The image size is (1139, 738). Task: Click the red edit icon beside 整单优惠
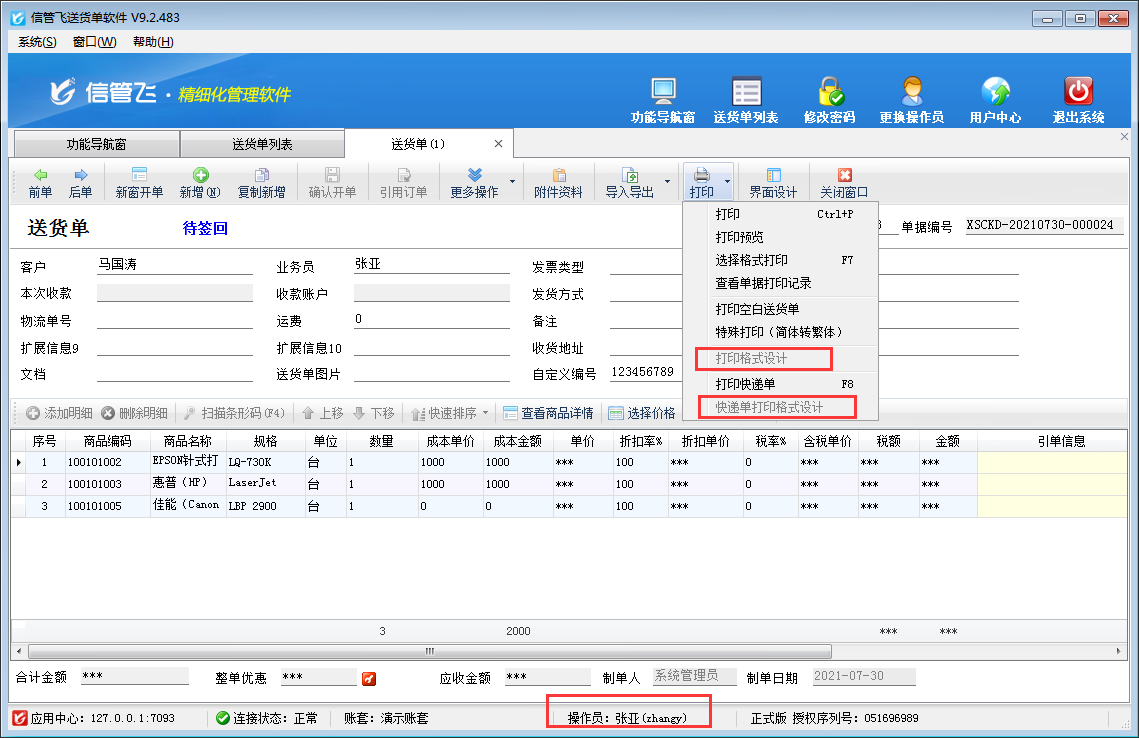[x=369, y=678]
